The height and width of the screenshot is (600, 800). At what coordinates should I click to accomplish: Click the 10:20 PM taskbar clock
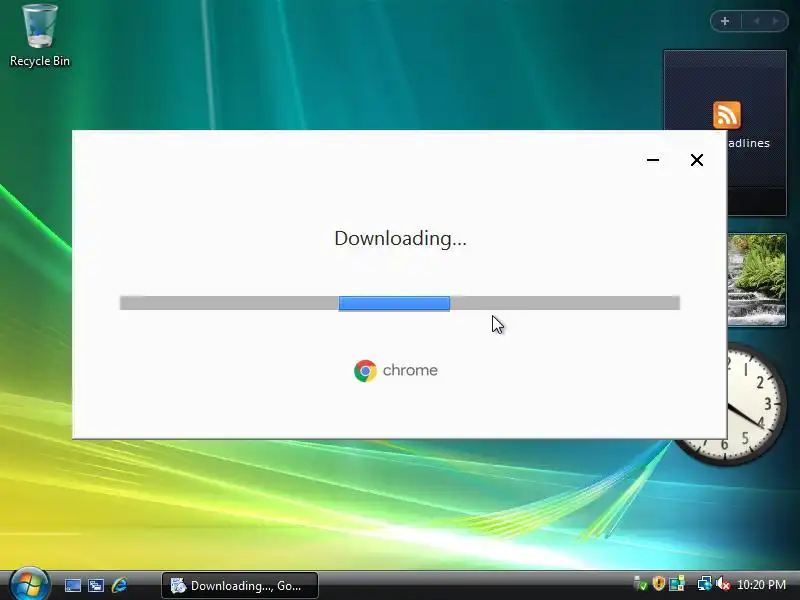(761, 585)
